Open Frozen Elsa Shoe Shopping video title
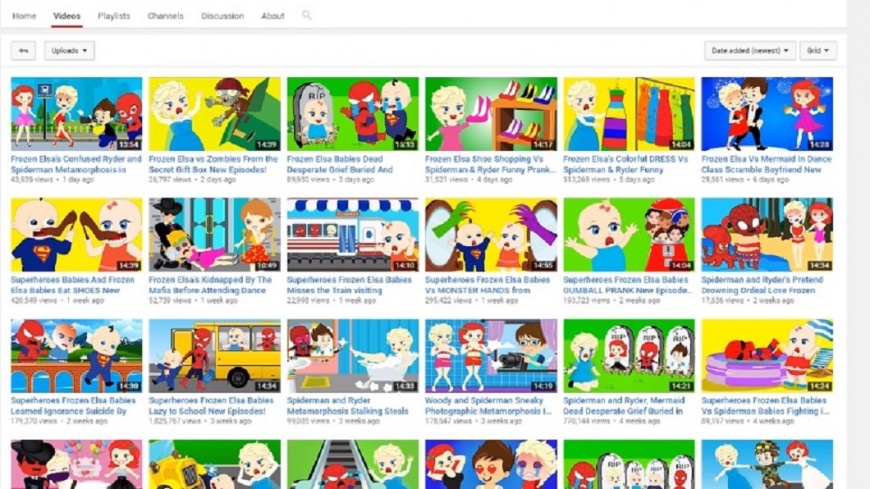Image resolution: width=870 pixels, height=489 pixels. 490,164
